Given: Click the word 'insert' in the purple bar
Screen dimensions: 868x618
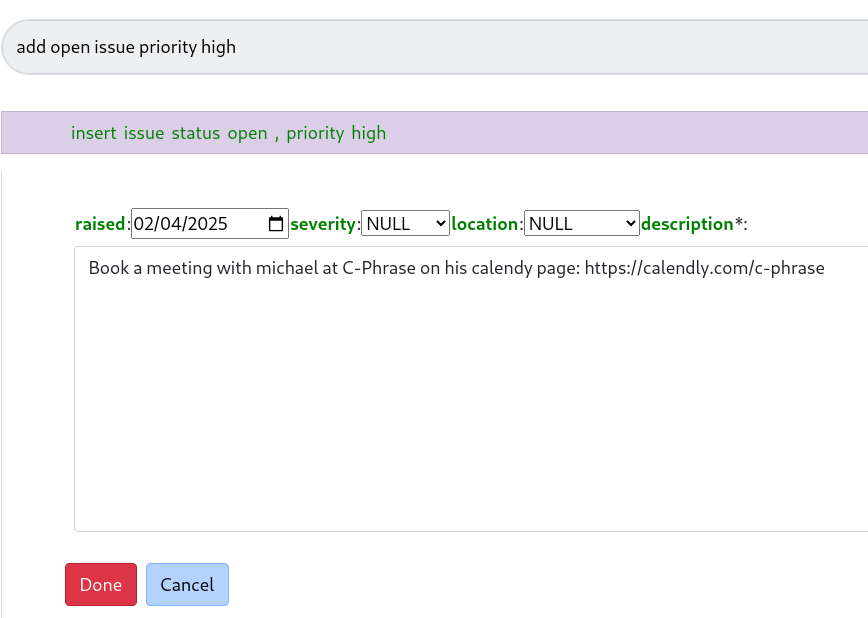Looking at the screenshot, I should point(93,133).
